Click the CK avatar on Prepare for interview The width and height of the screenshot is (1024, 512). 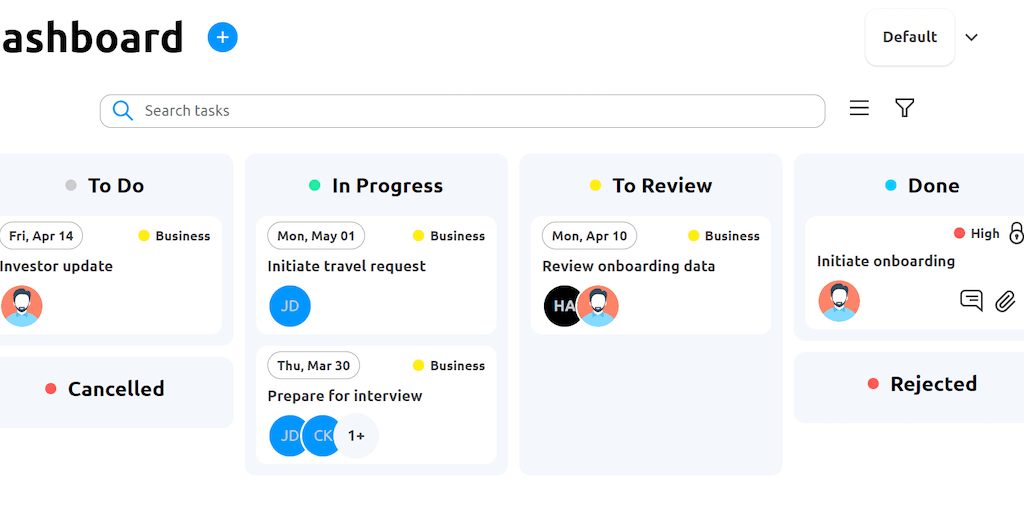(322, 436)
